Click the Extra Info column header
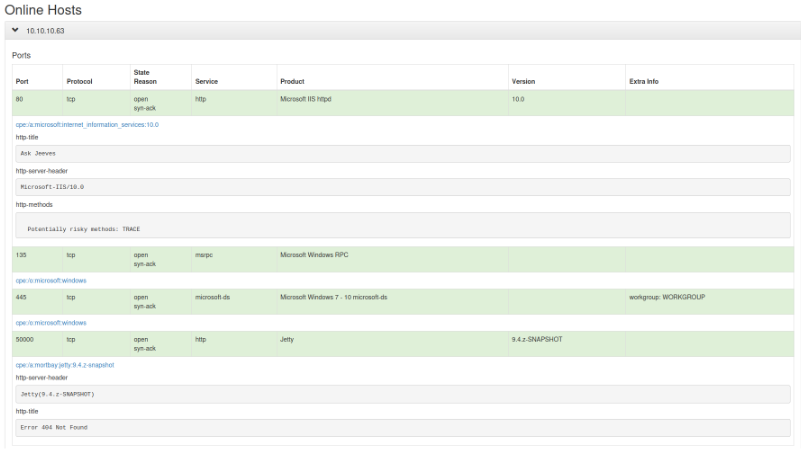The image size is (801, 452). 643,81
